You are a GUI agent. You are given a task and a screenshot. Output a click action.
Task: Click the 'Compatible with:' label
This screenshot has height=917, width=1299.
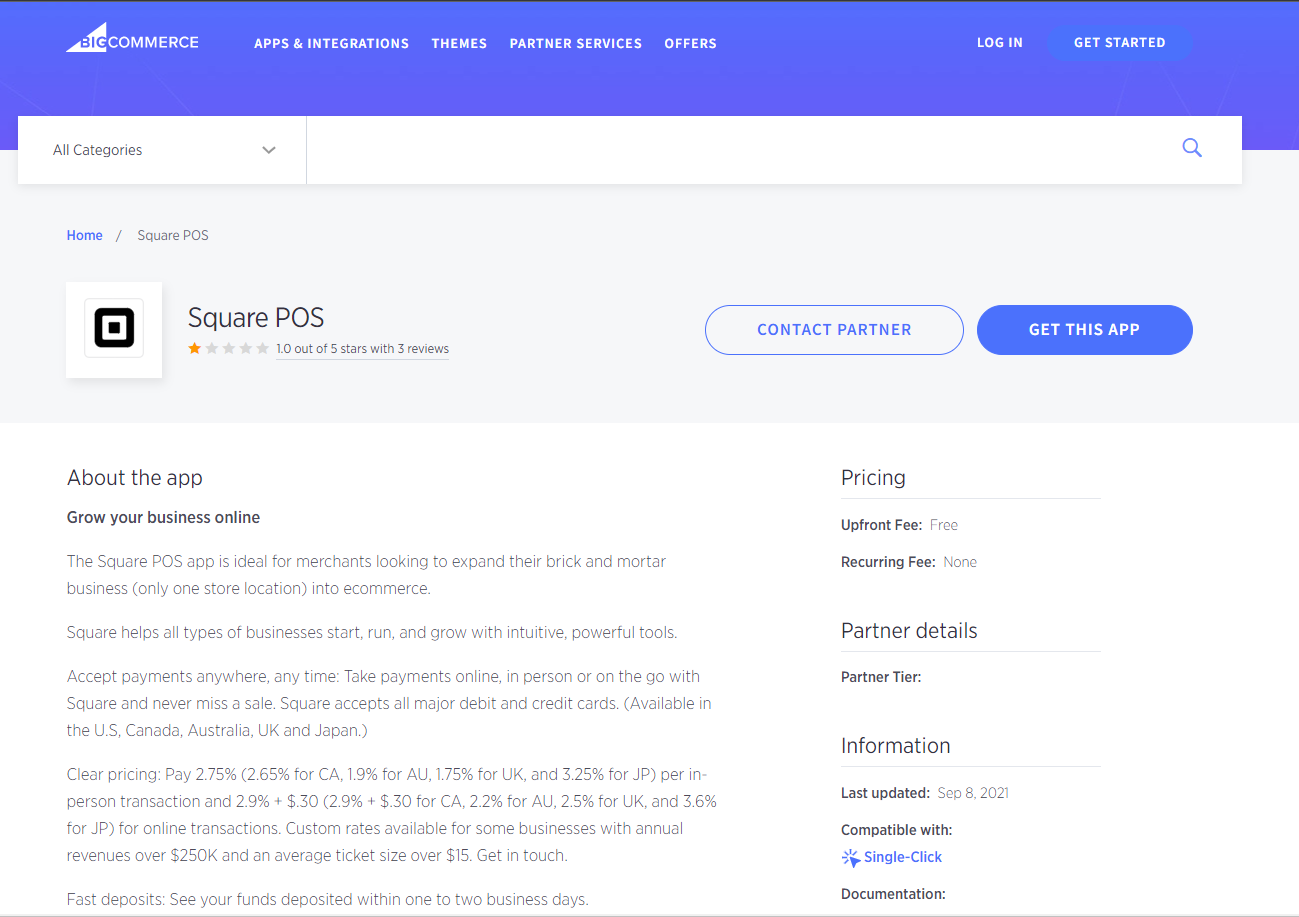click(x=896, y=830)
